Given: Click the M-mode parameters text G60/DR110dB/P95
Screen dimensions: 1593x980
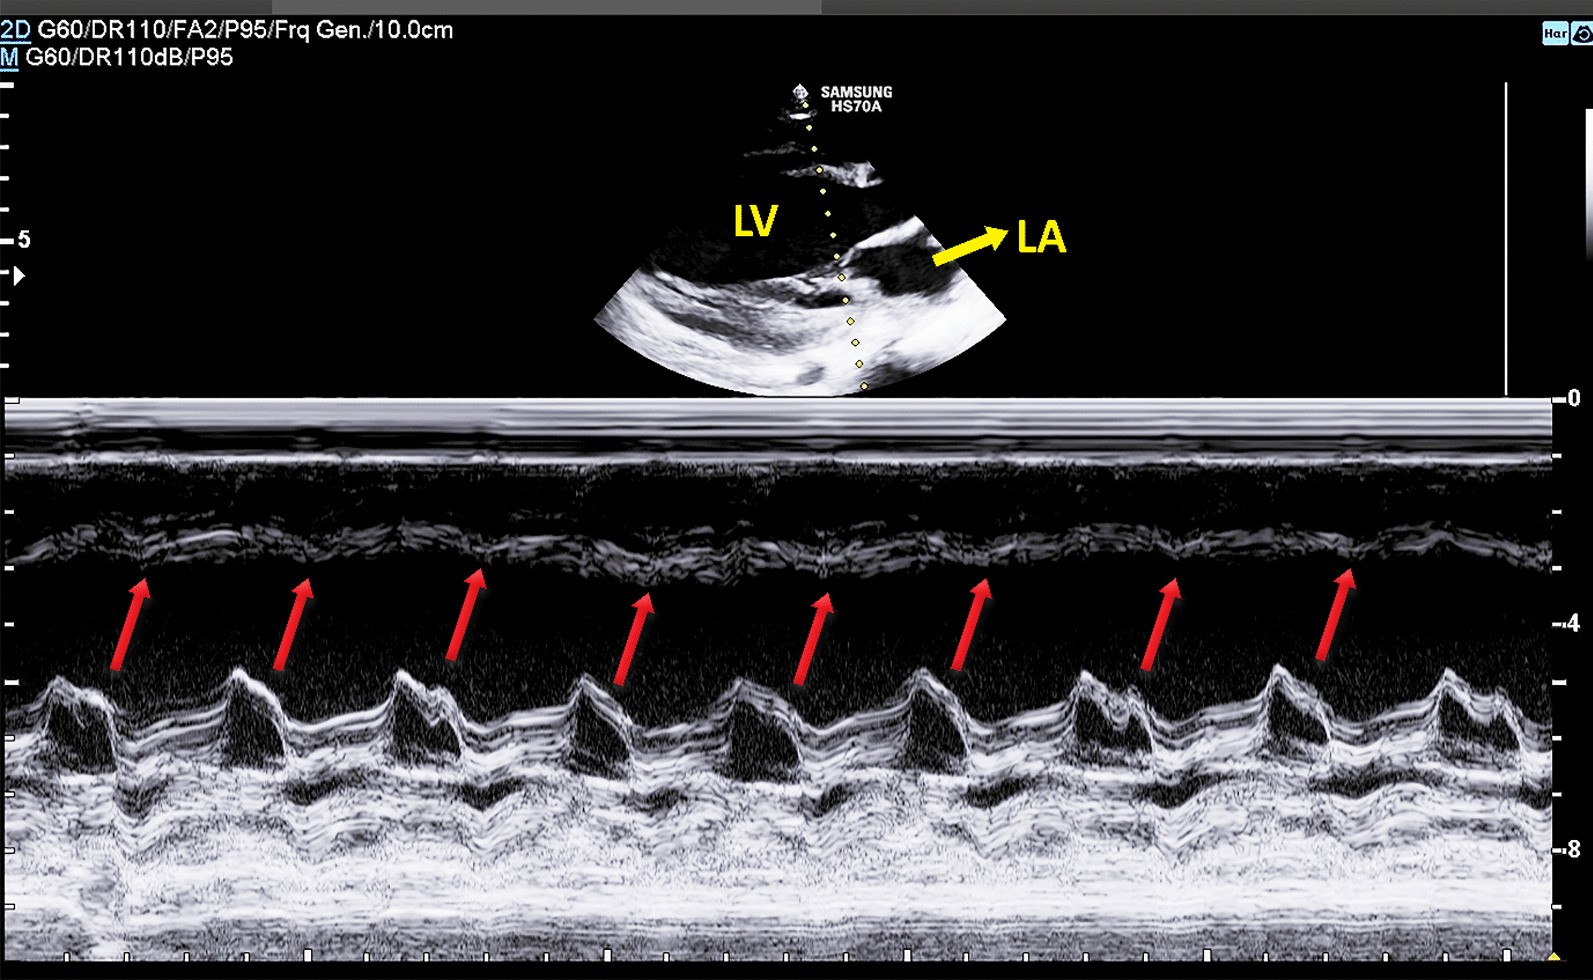Looking at the screenshot, I should coord(129,57).
